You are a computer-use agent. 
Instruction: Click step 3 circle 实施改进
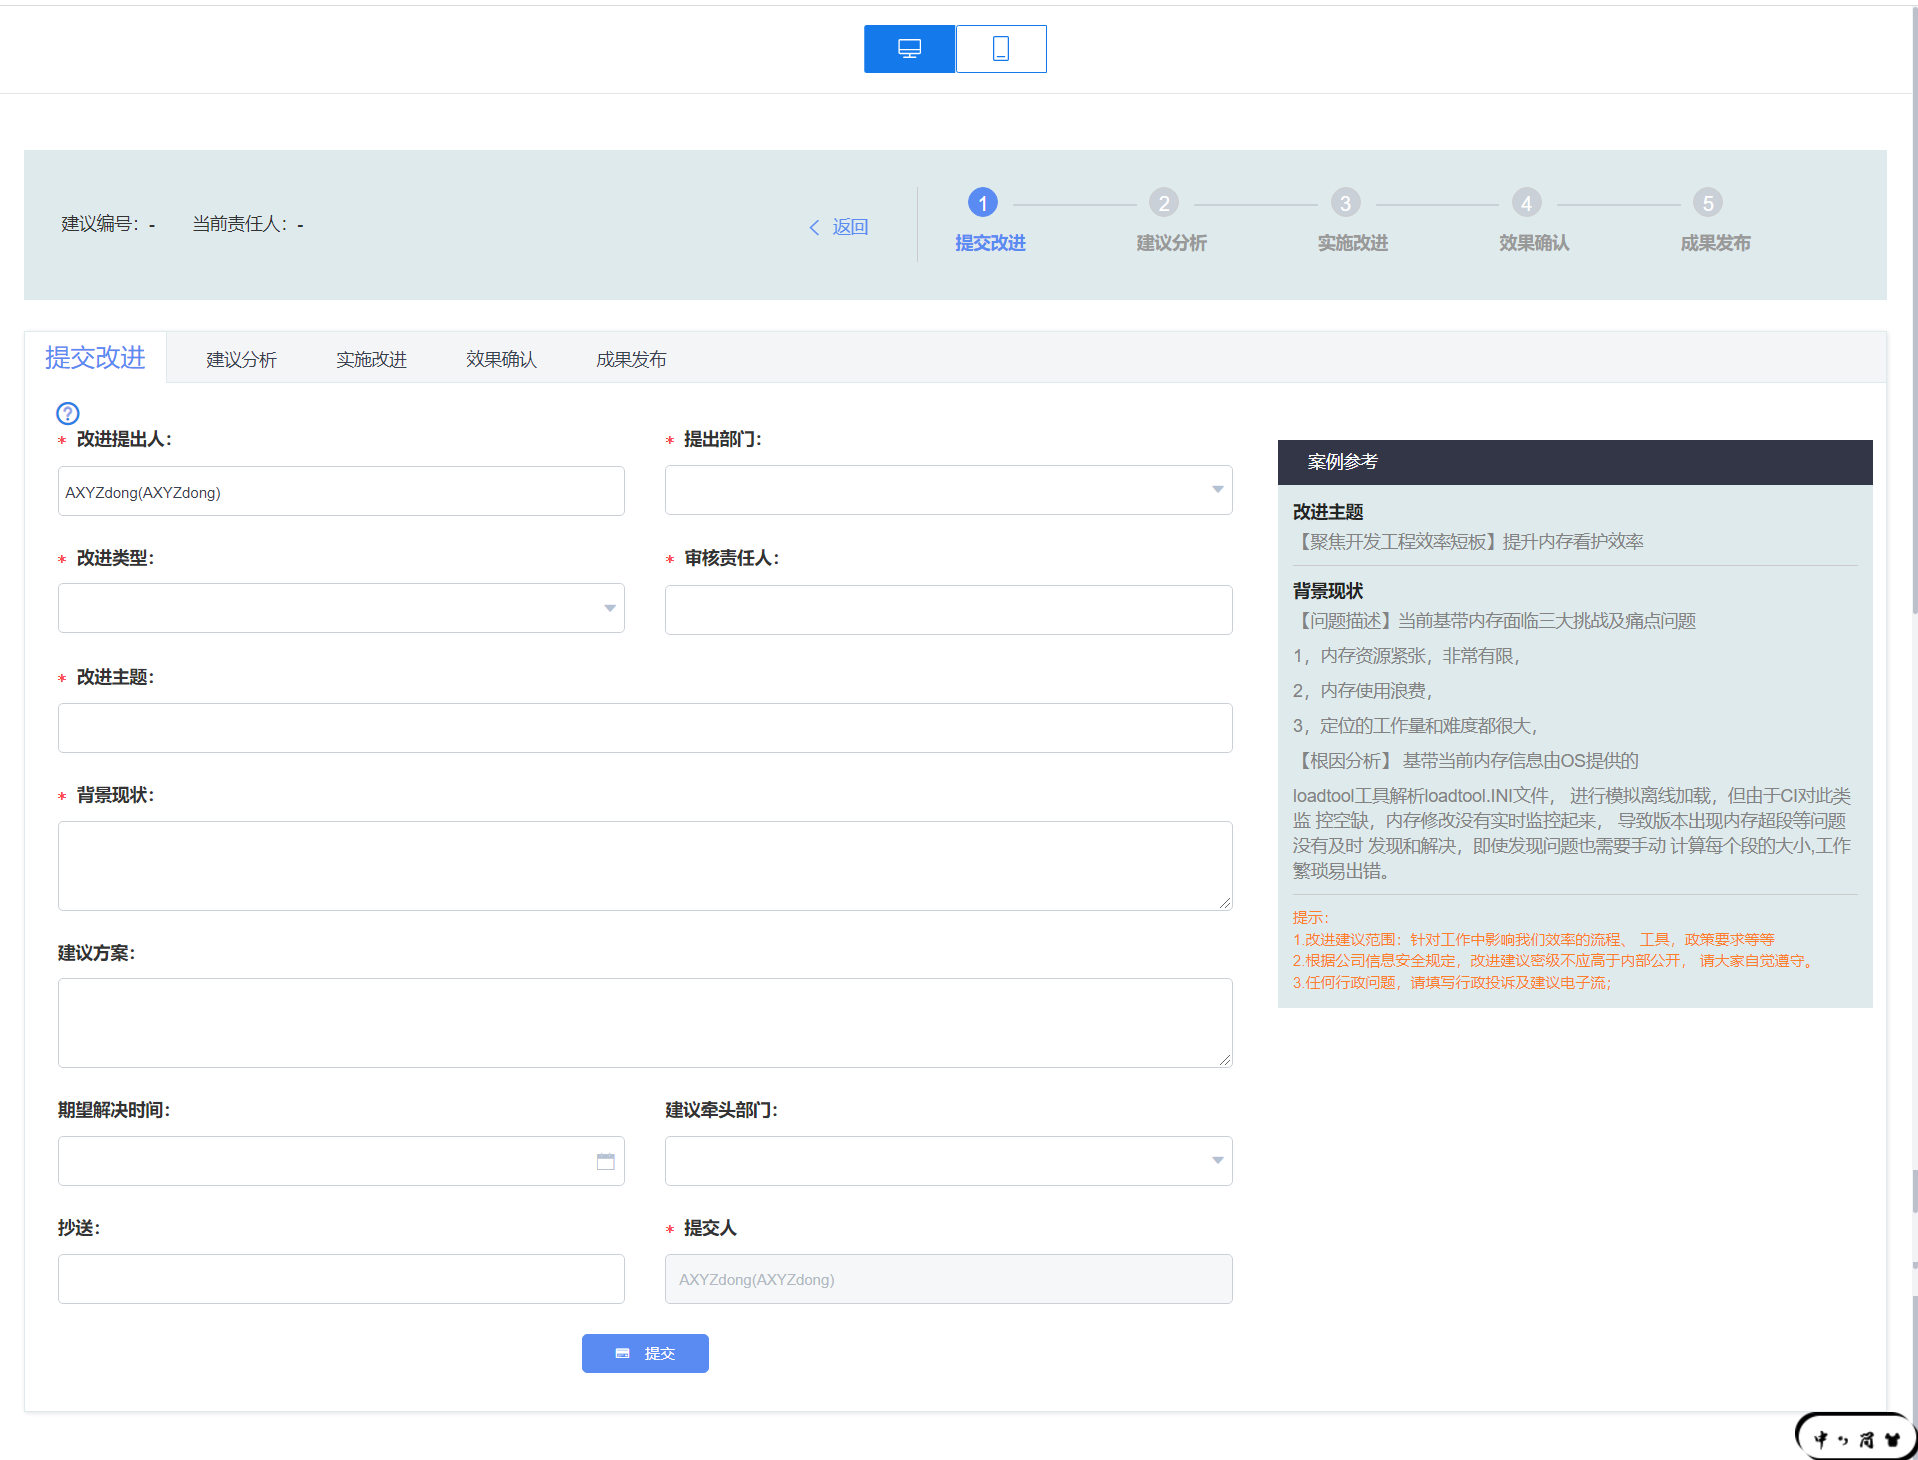point(1345,203)
